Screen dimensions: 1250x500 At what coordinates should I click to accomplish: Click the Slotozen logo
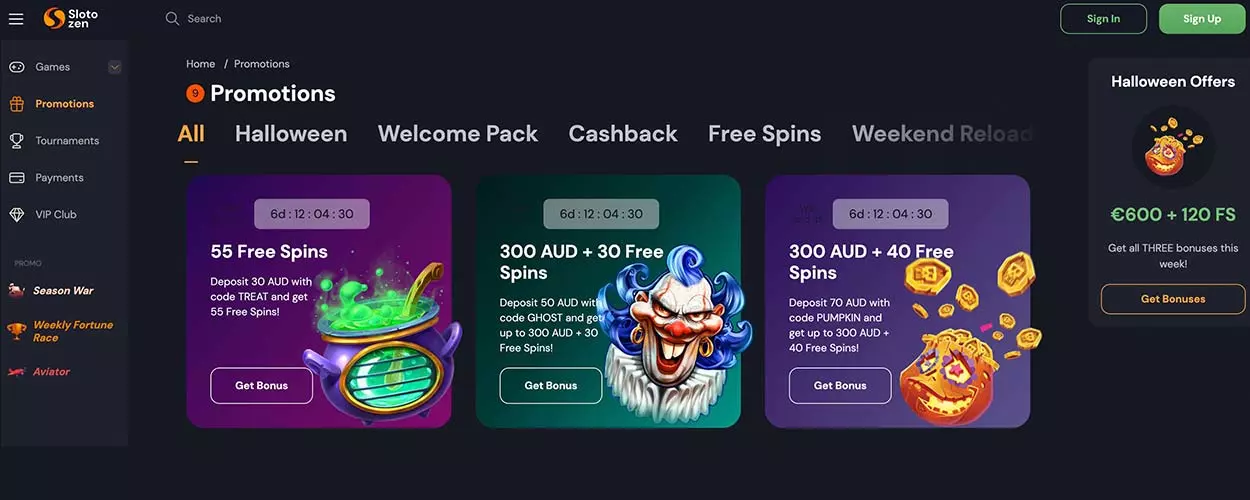(71, 19)
